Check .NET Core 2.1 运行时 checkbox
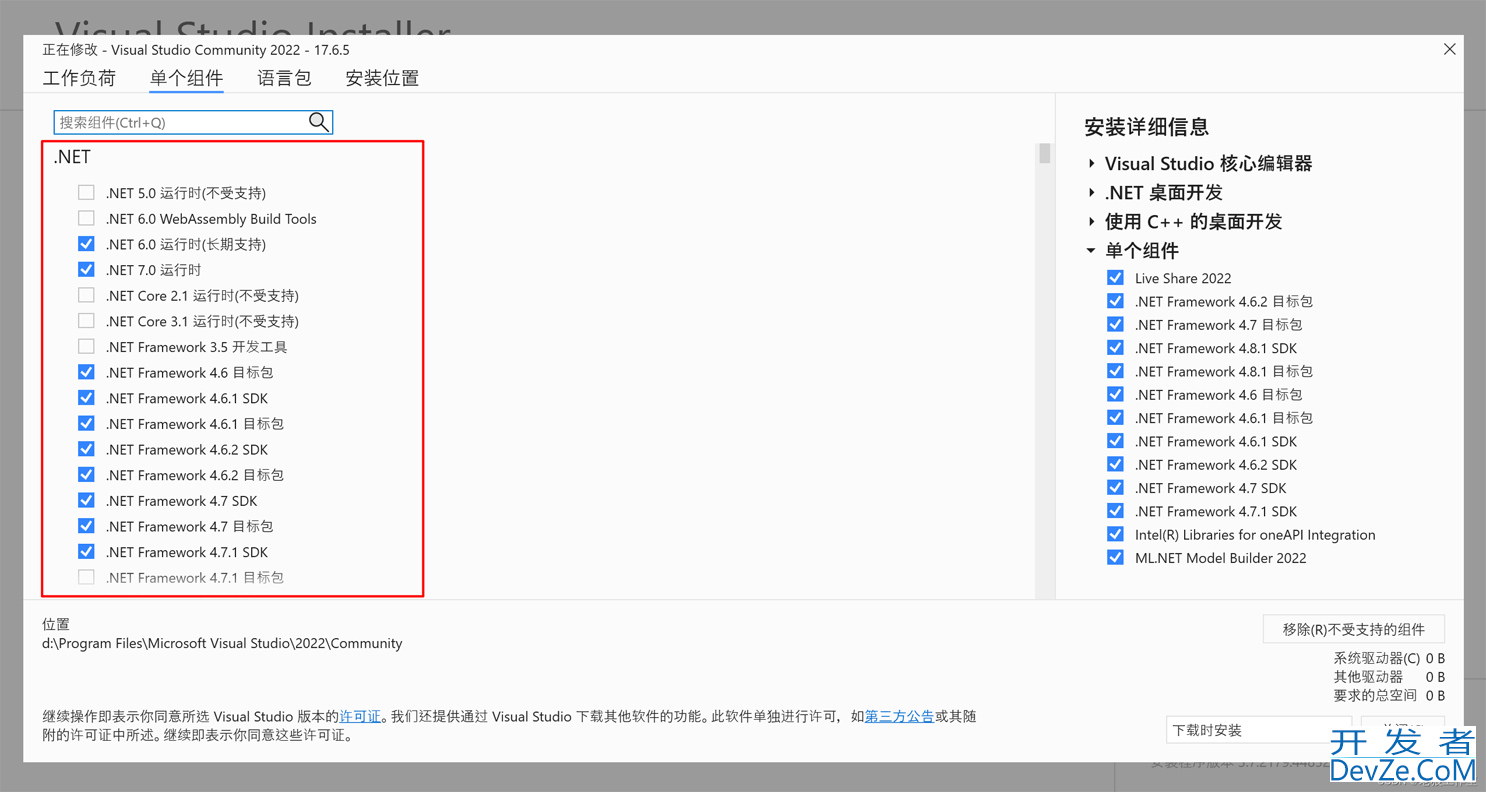The image size is (1486, 792). (87, 295)
